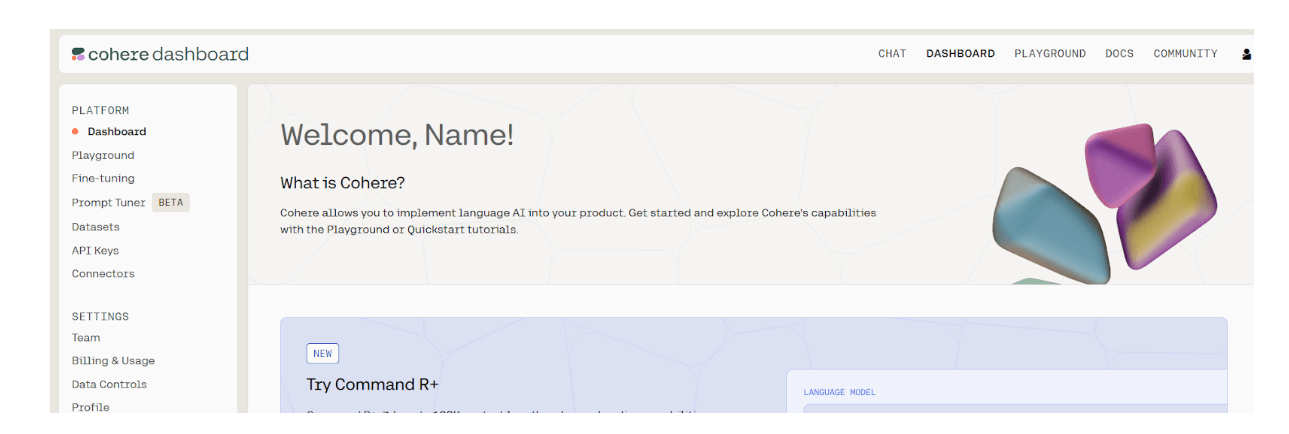Open Team settings
This screenshot has height=434, width=1289.
point(86,338)
